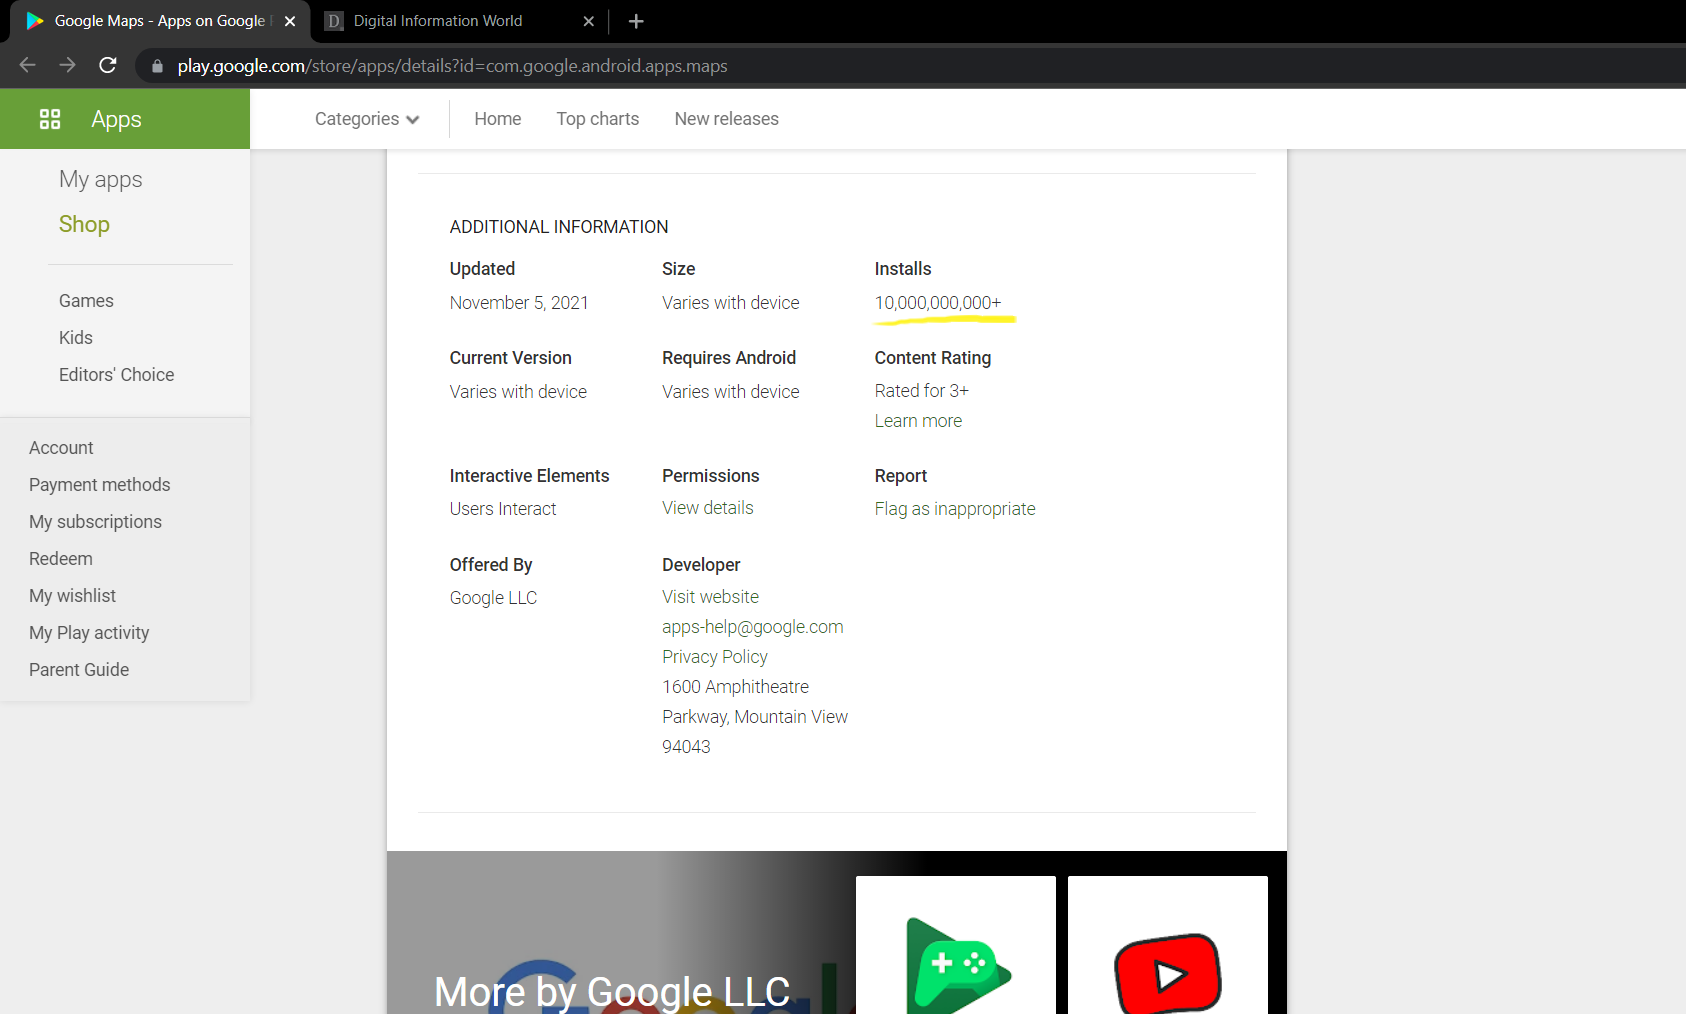
Task: Open My subscriptions
Action: point(95,522)
